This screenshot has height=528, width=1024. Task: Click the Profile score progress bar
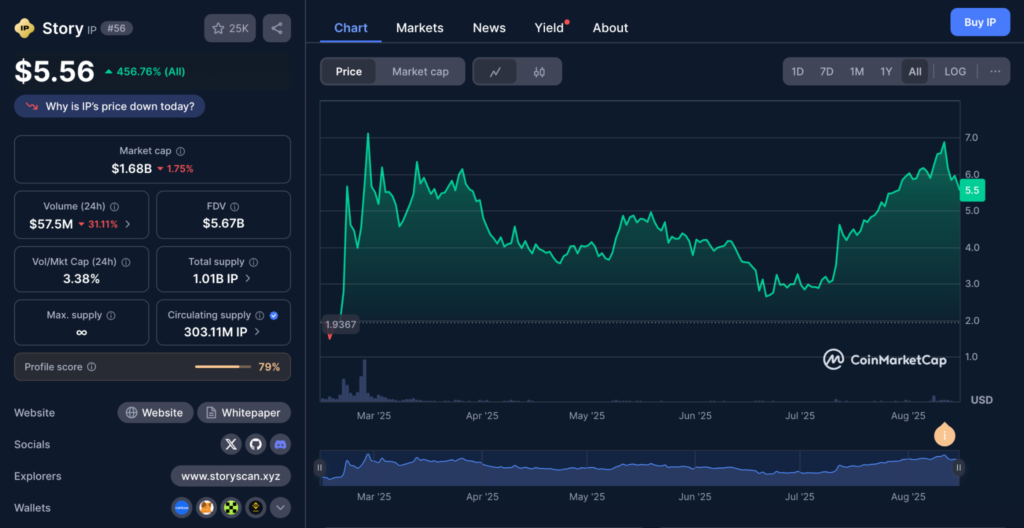pos(223,367)
